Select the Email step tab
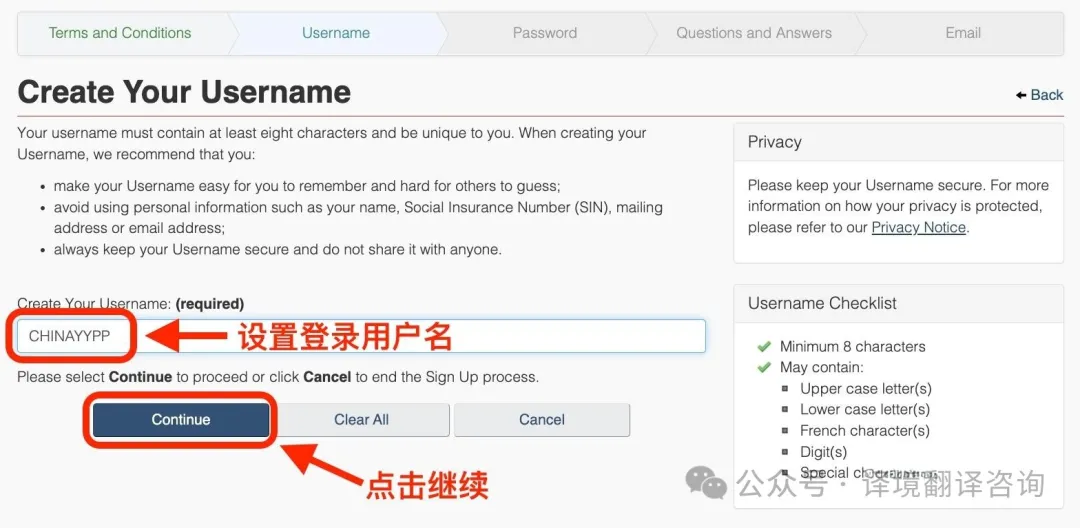Image resolution: width=1080 pixels, height=528 pixels. pyautogui.click(x=963, y=33)
